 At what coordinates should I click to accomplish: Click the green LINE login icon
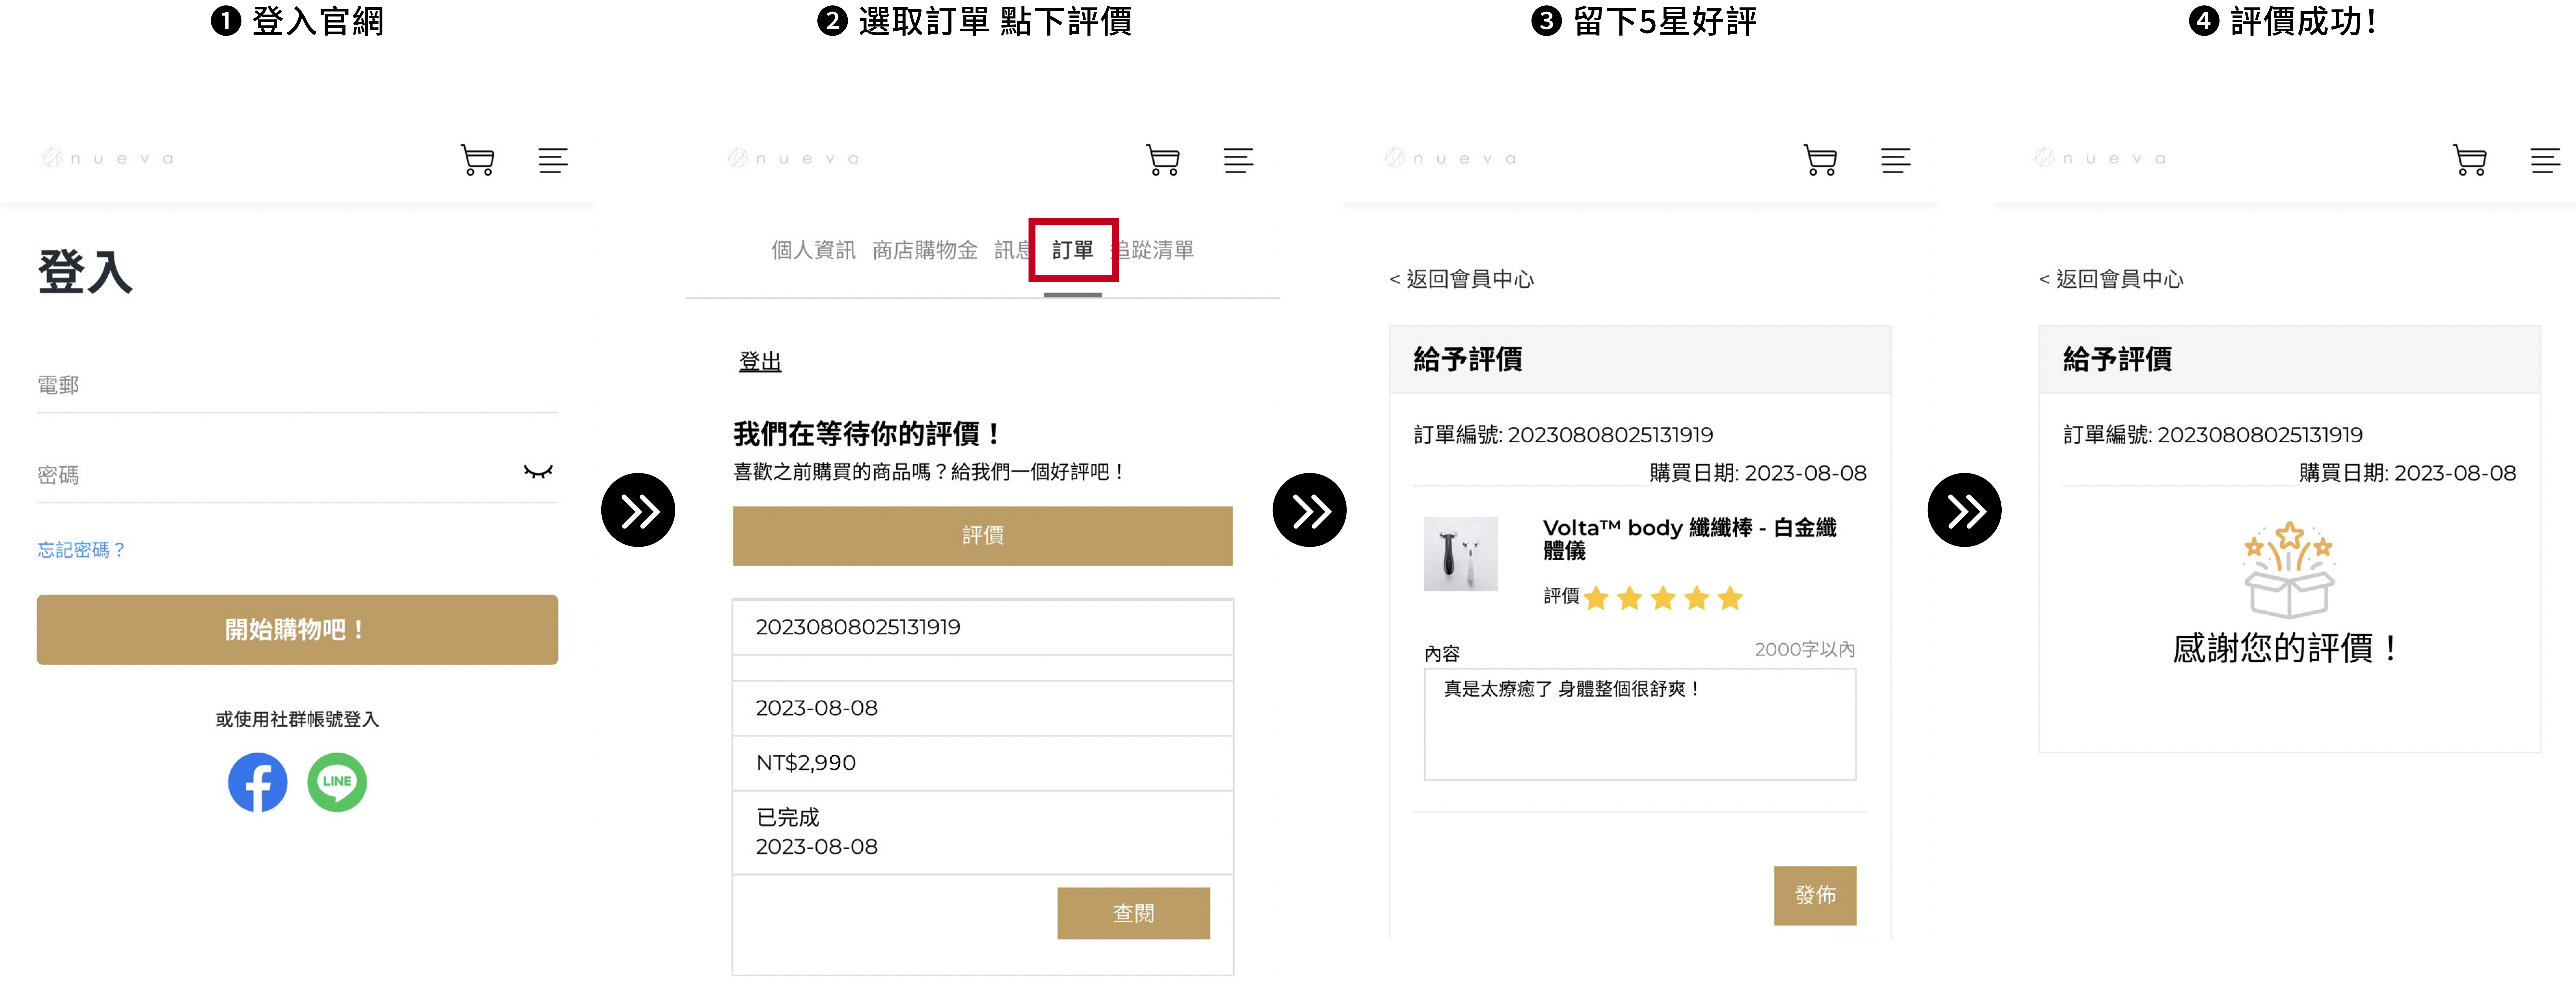(337, 782)
